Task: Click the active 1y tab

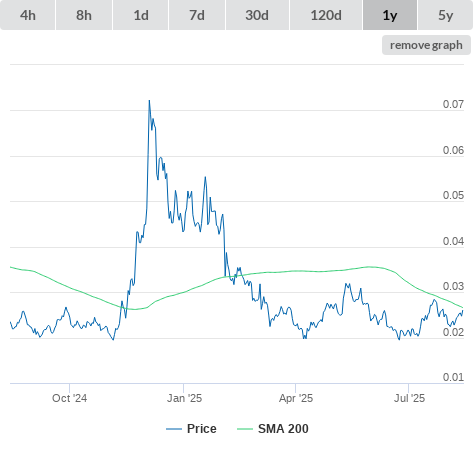Action: 390,15
